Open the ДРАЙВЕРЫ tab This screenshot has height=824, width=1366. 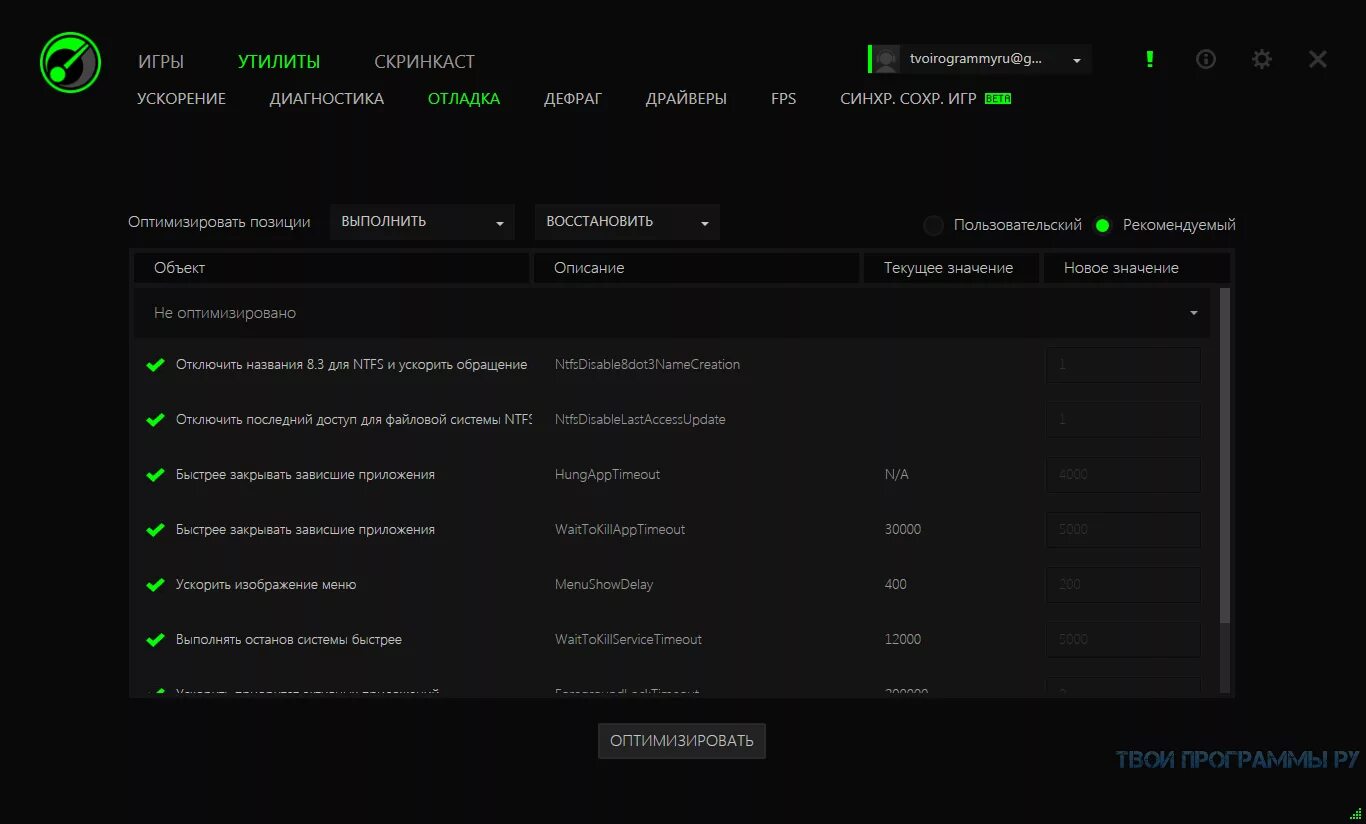coord(686,99)
